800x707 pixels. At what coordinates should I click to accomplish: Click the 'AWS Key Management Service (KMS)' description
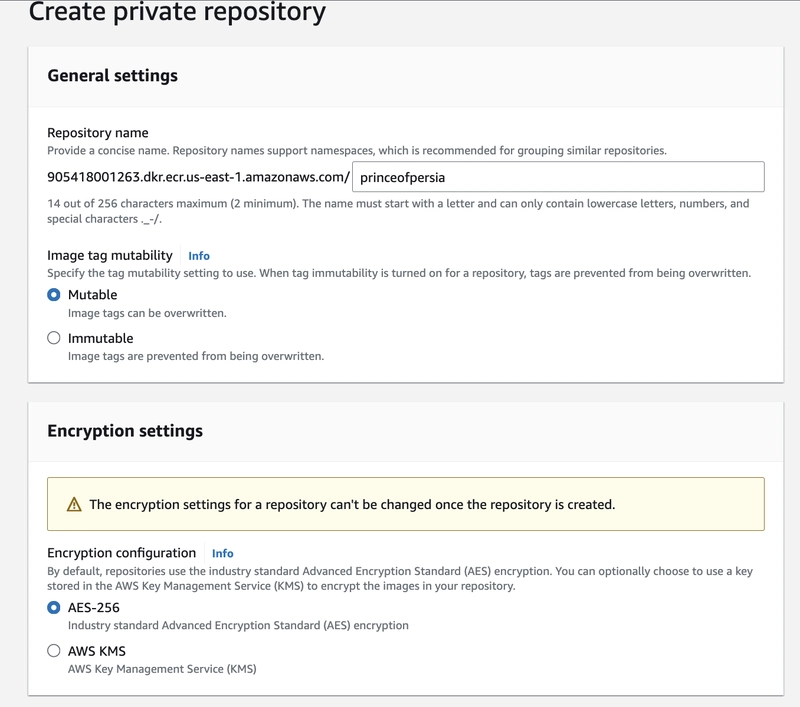coord(162,669)
